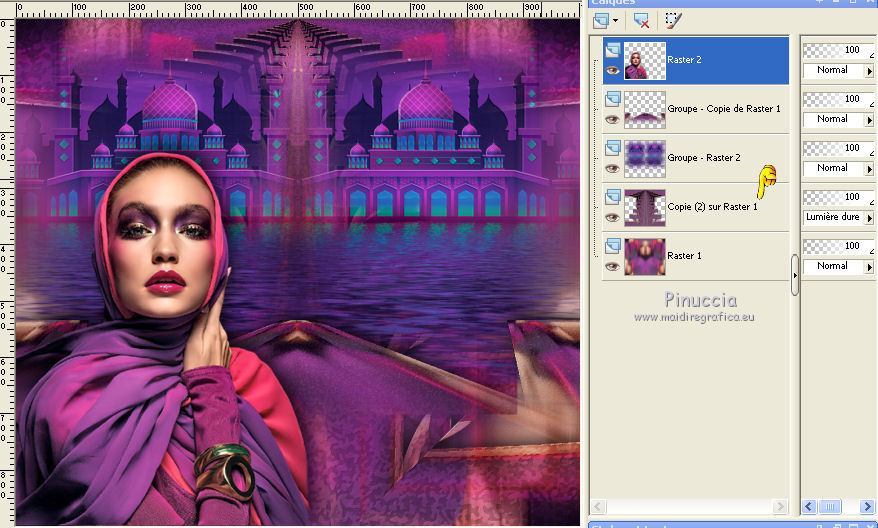
Task: Click layer type icon of Groupe - Copie de Raster 1
Action: click(x=613, y=100)
